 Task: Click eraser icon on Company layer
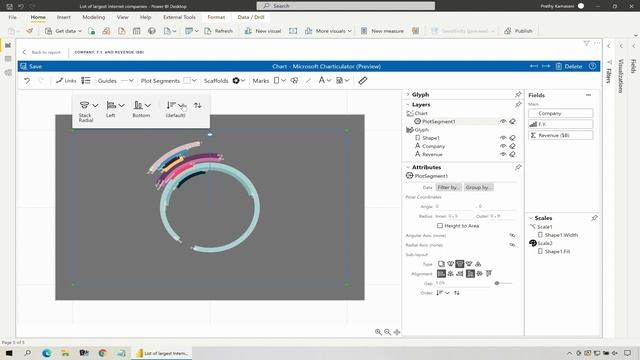(512, 146)
